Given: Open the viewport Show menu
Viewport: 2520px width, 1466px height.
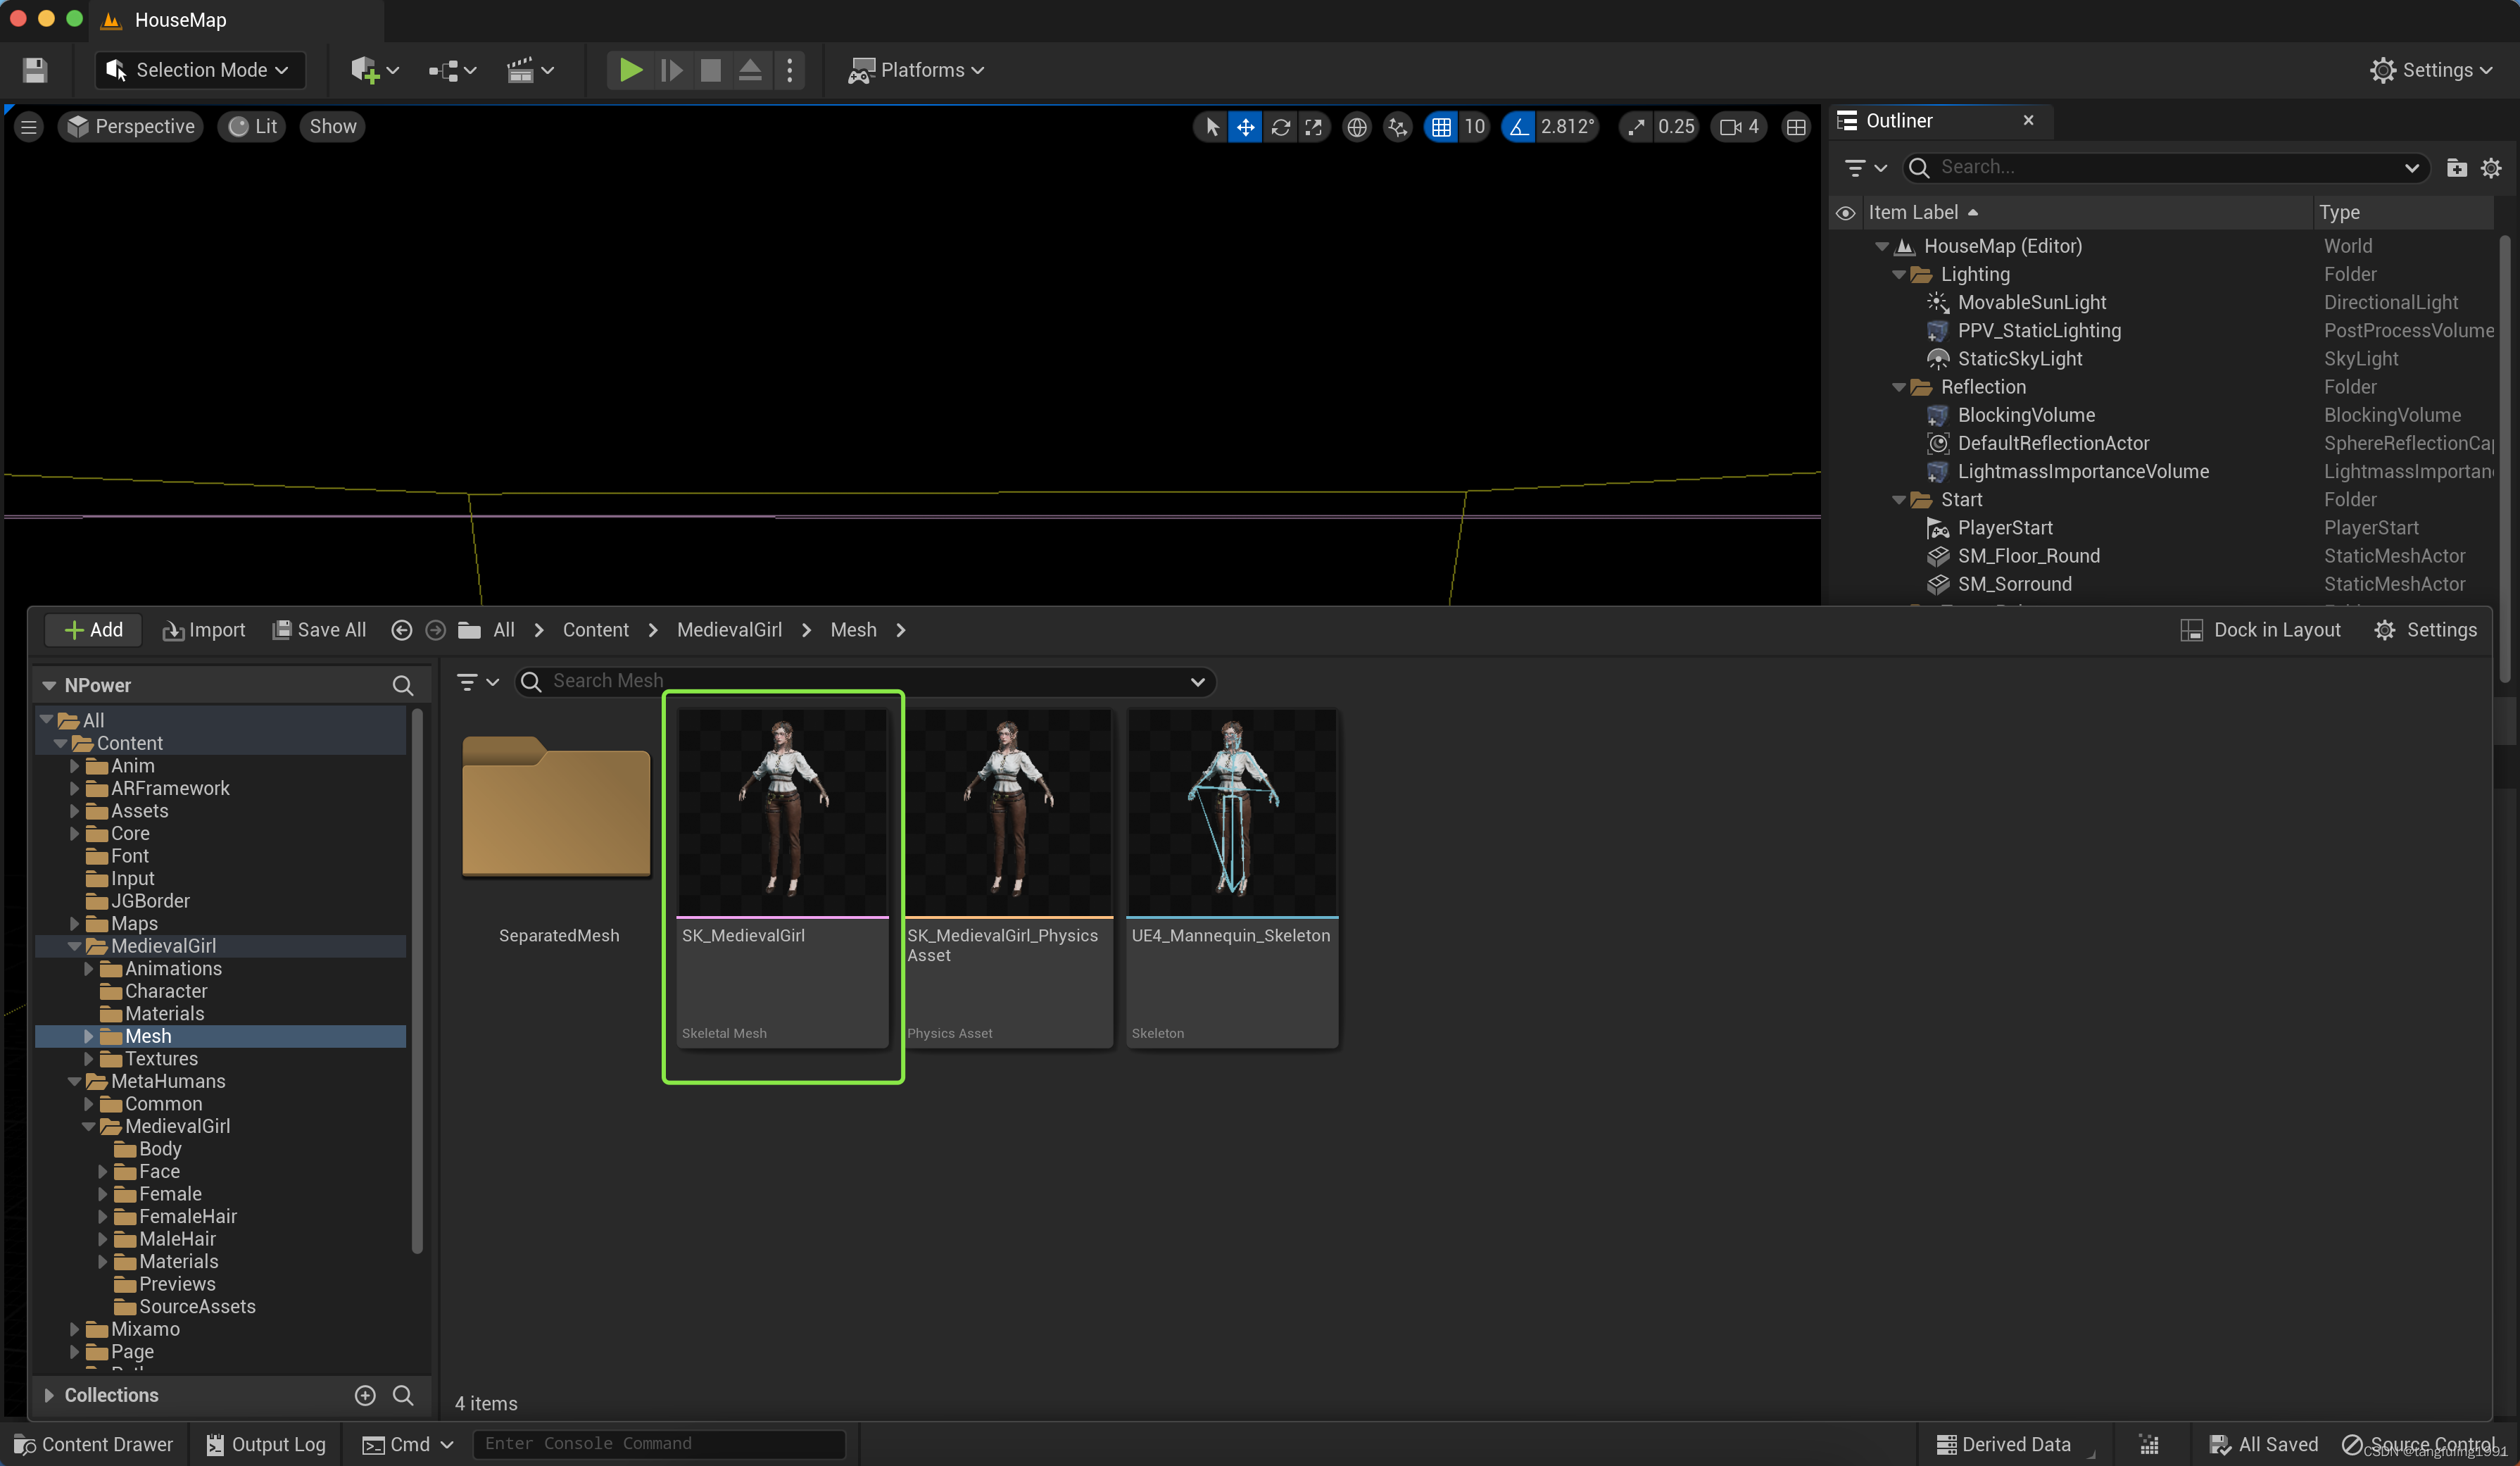Looking at the screenshot, I should [x=332, y=127].
